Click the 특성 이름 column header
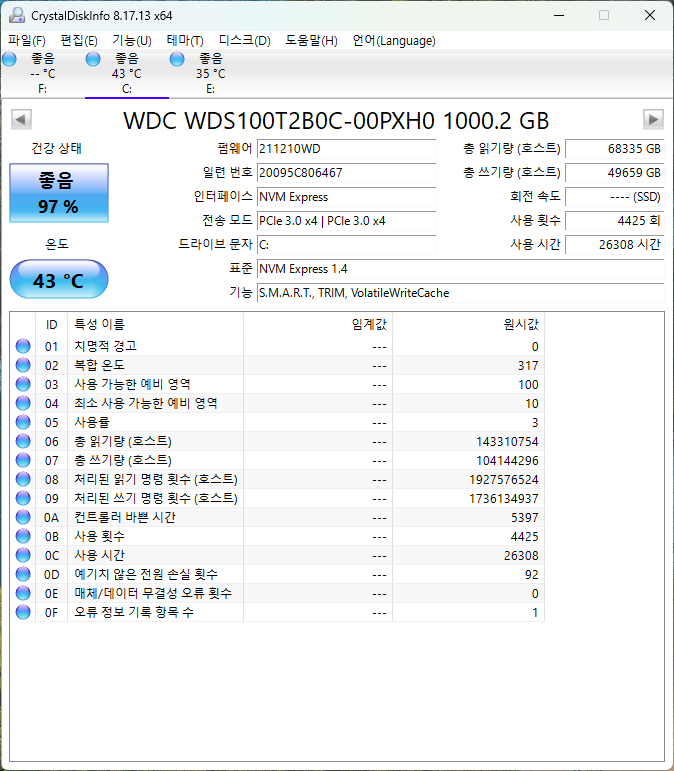674x771 pixels. pos(155,325)
